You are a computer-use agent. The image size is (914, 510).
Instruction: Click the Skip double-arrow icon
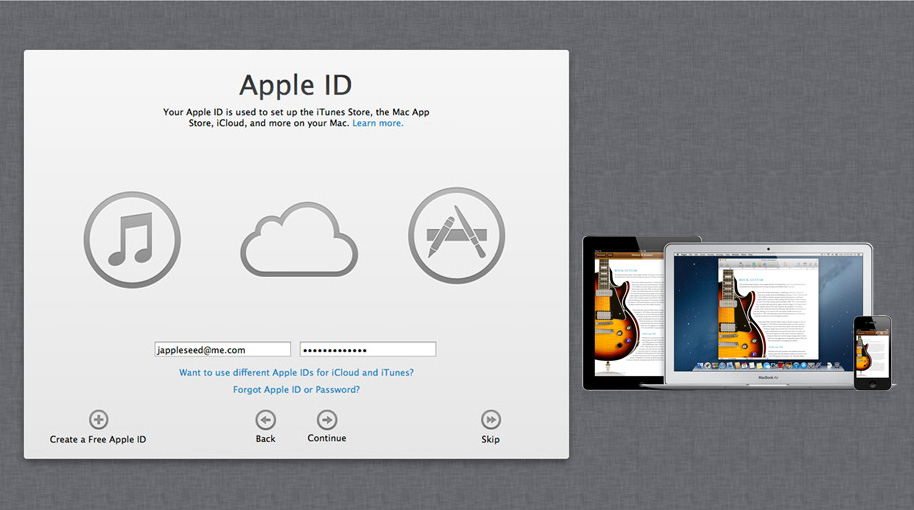(x=491, y=420)
